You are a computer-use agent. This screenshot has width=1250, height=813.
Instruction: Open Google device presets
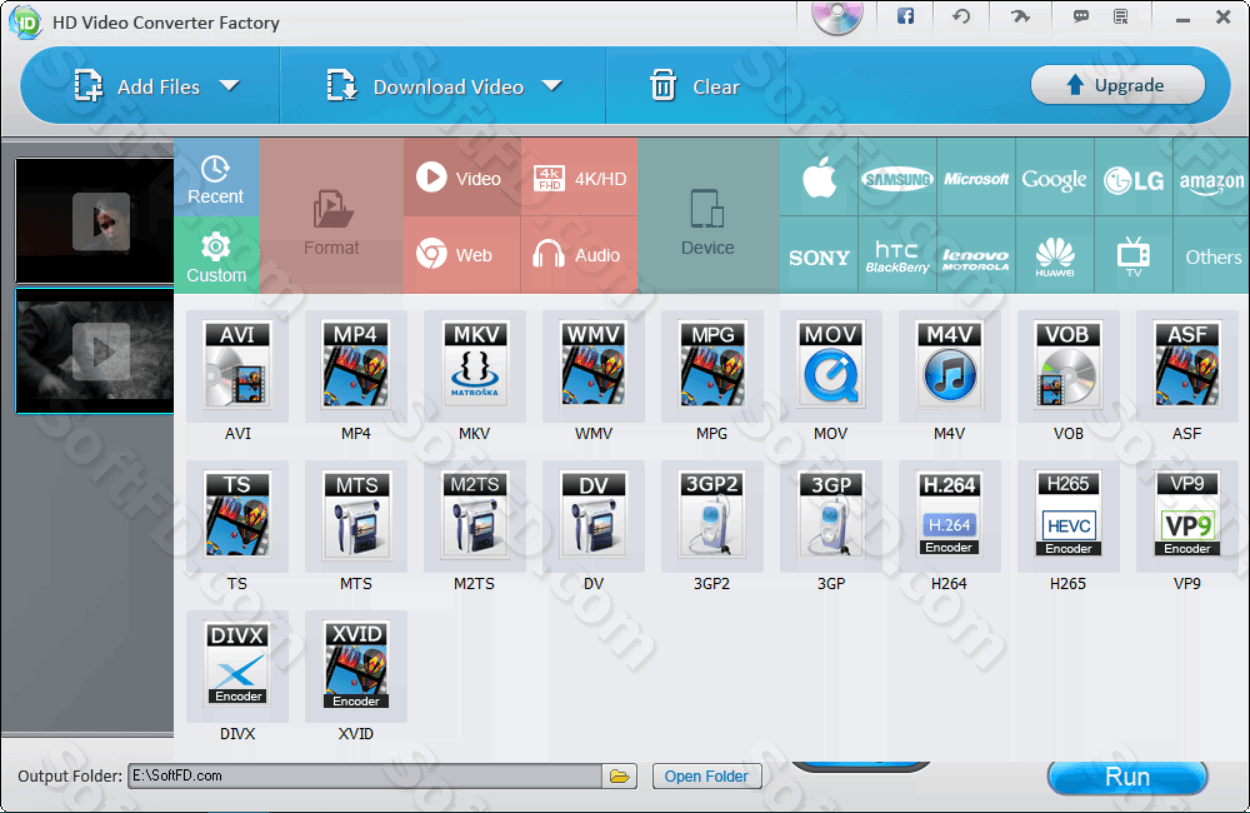1054,178
